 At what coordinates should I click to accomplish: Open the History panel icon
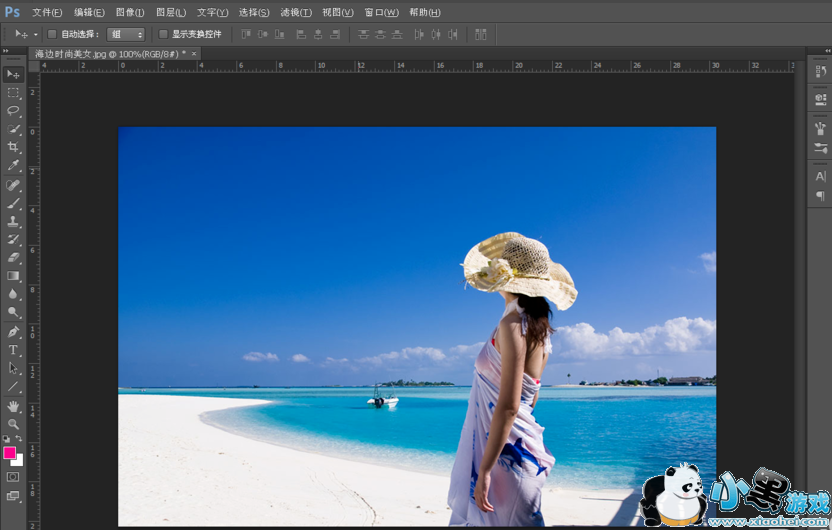click(821, 72)
